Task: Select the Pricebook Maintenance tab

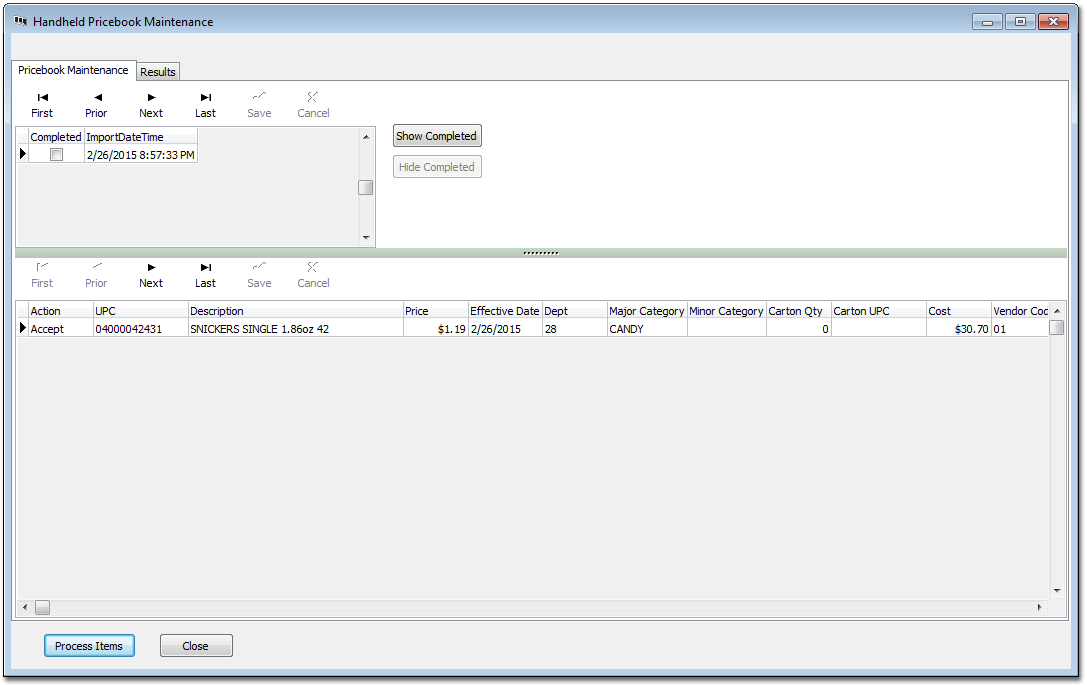Action: coord(73,71)
